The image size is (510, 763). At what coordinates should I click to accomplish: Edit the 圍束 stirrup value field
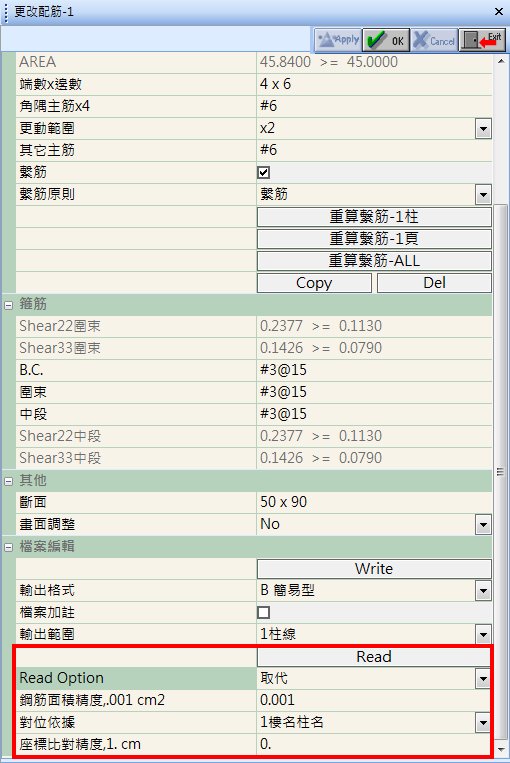[x=374, y=392]
